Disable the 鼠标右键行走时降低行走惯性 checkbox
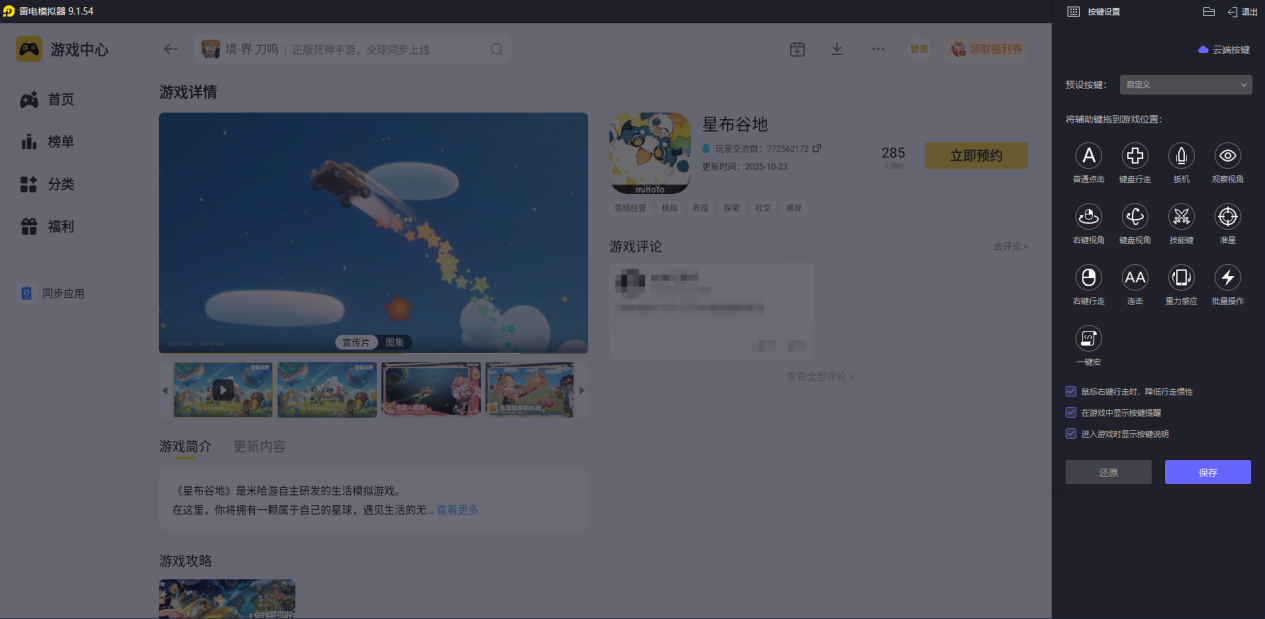 [x=1070, y=392]
